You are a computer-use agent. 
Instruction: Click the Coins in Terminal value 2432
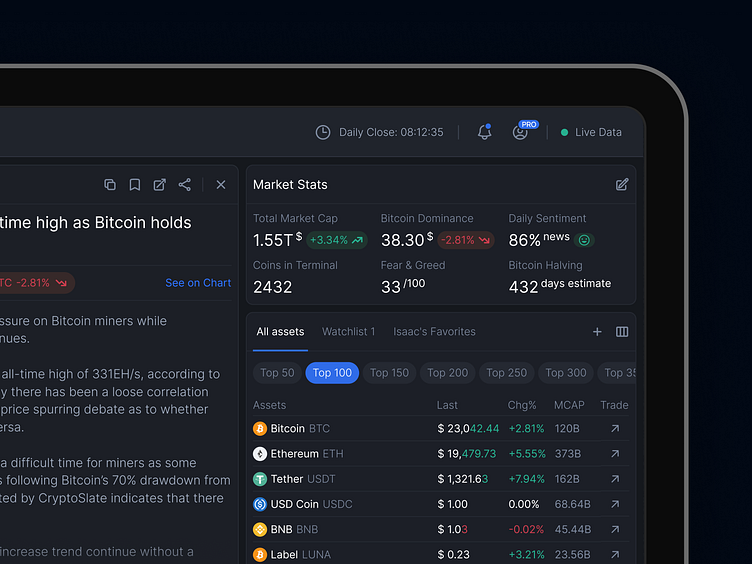[272, 287]
